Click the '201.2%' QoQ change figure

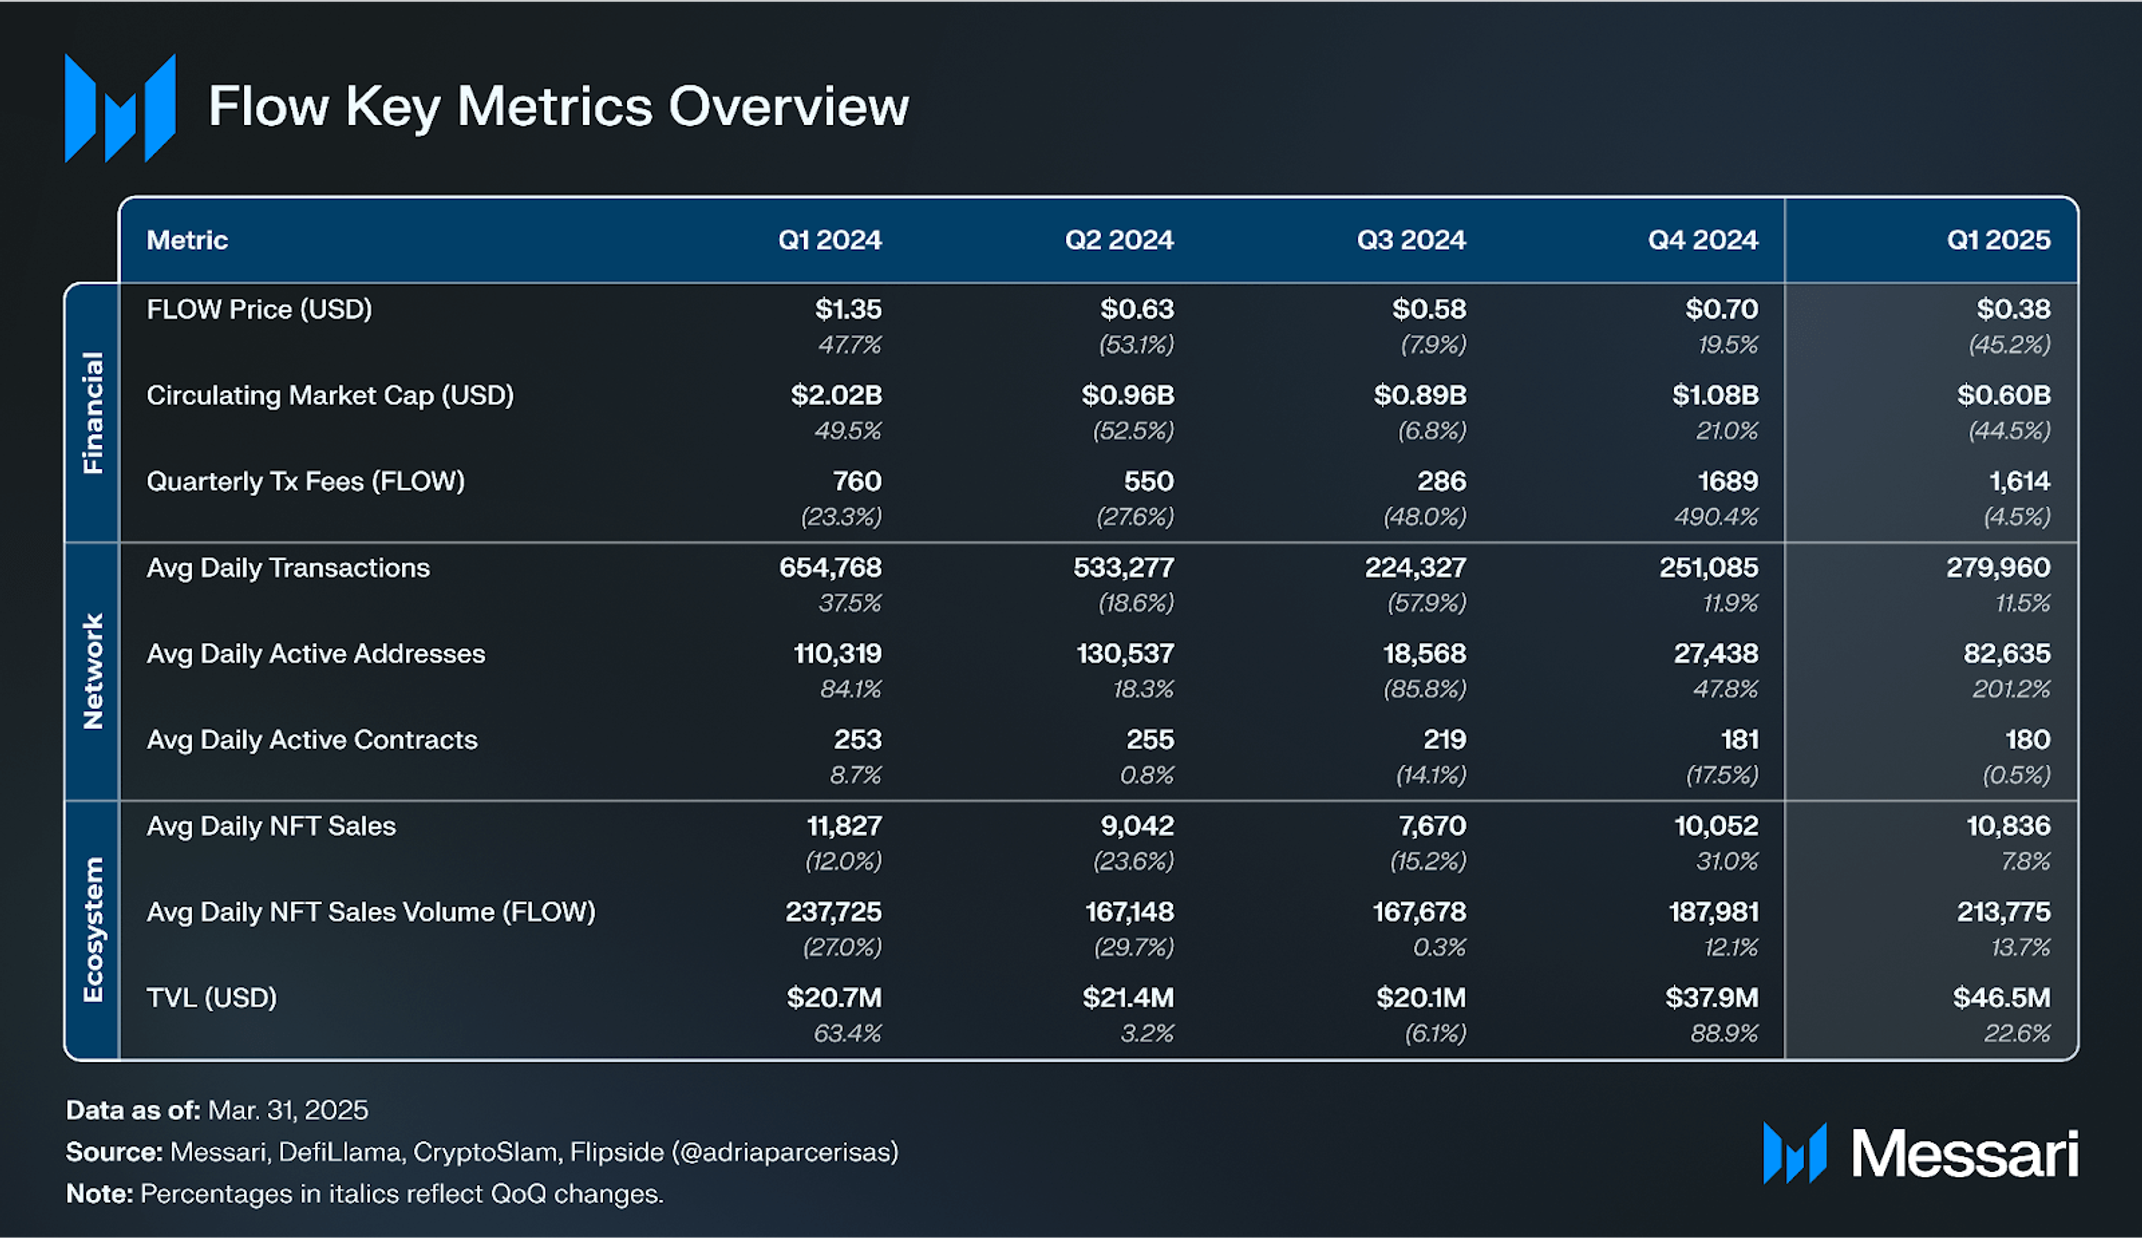pyautogui.click(x=2011, y=689)
